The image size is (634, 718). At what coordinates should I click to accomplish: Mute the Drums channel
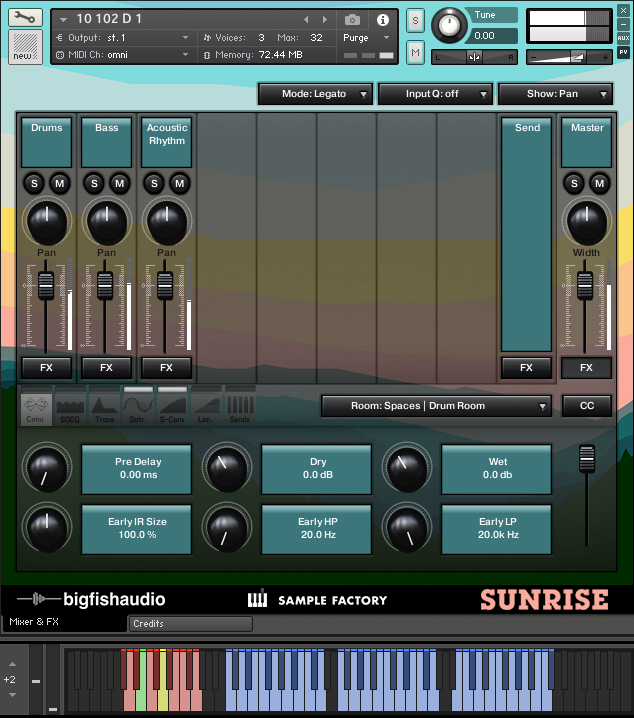pyautogui.click(x=60, y=184)
